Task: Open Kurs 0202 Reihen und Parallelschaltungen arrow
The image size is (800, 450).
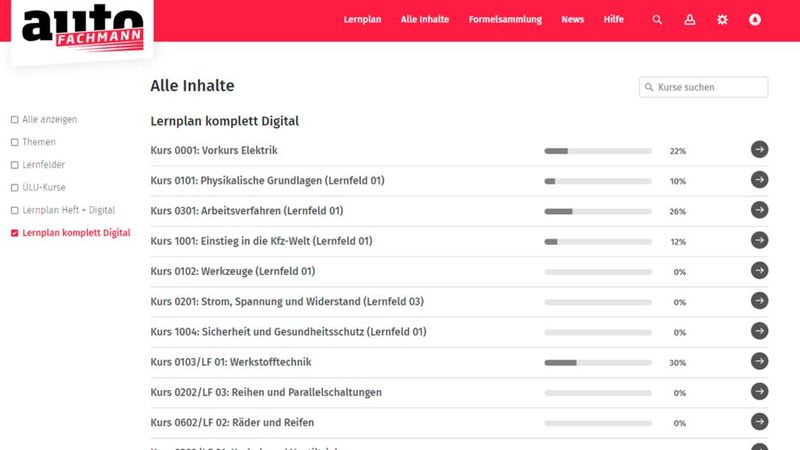Action: (760, 391)
